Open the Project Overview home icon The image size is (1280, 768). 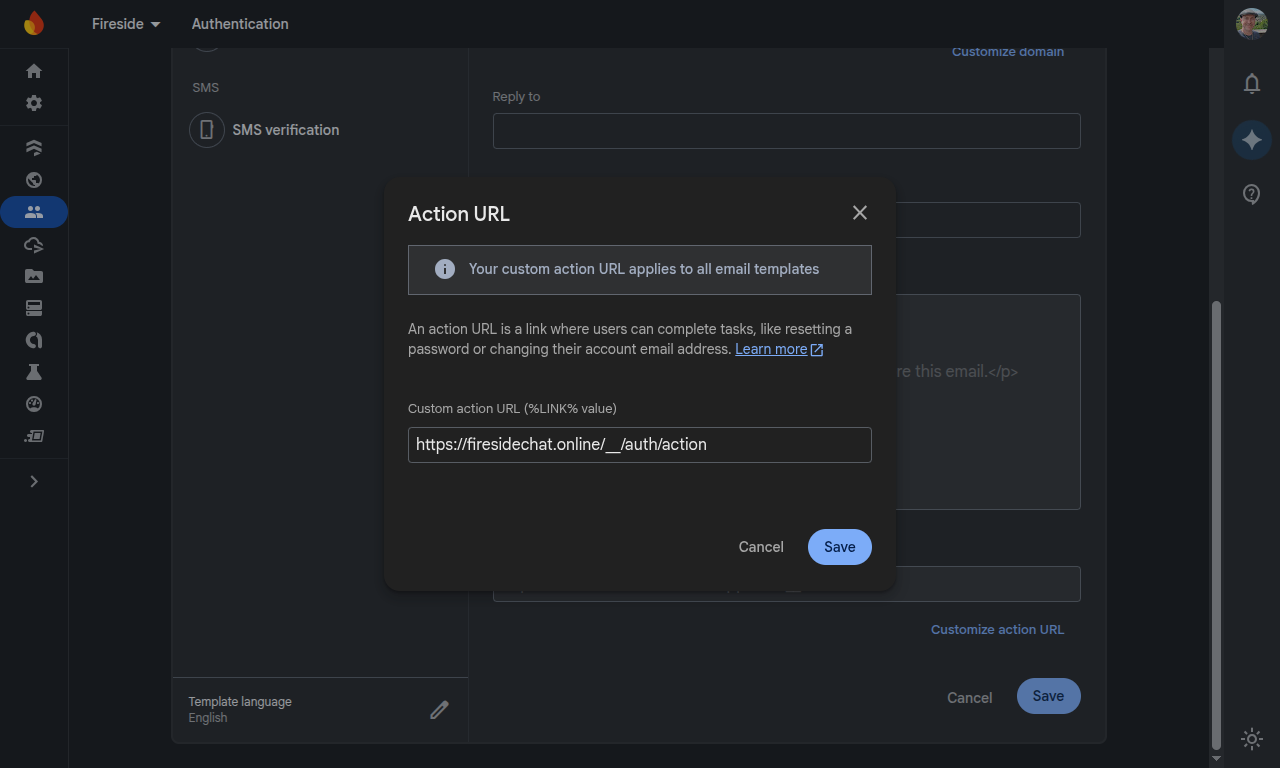coord(33,71)
